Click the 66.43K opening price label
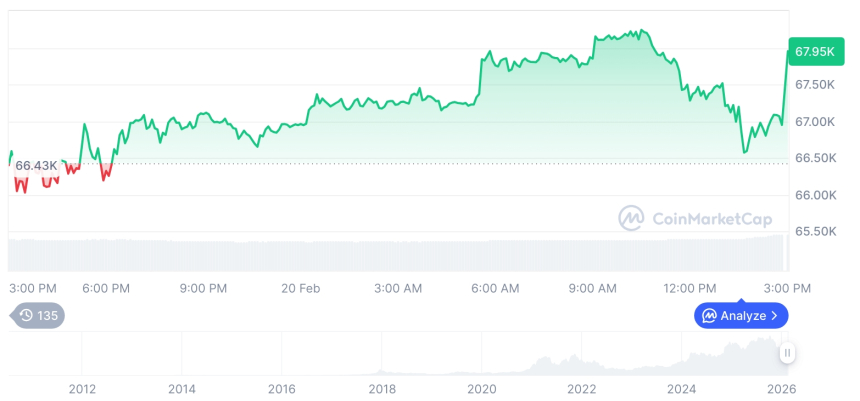 (x=36, y=165)
